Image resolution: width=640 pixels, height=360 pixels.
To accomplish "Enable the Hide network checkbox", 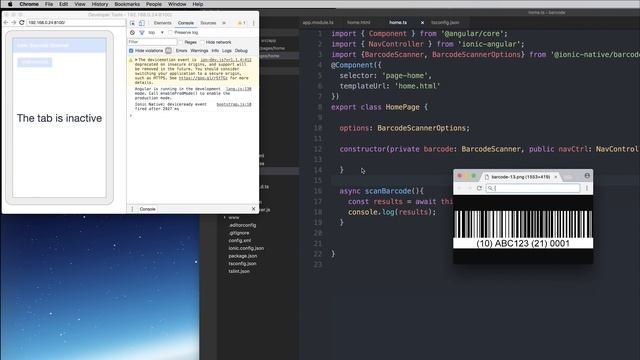I will pos(202,42).
